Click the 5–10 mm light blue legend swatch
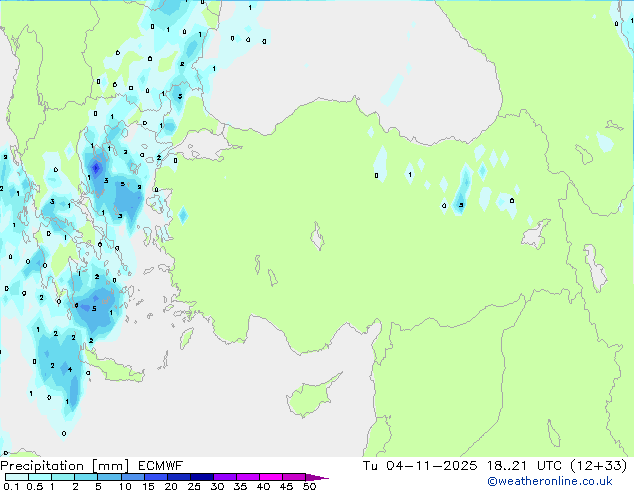 coord(109,477)
